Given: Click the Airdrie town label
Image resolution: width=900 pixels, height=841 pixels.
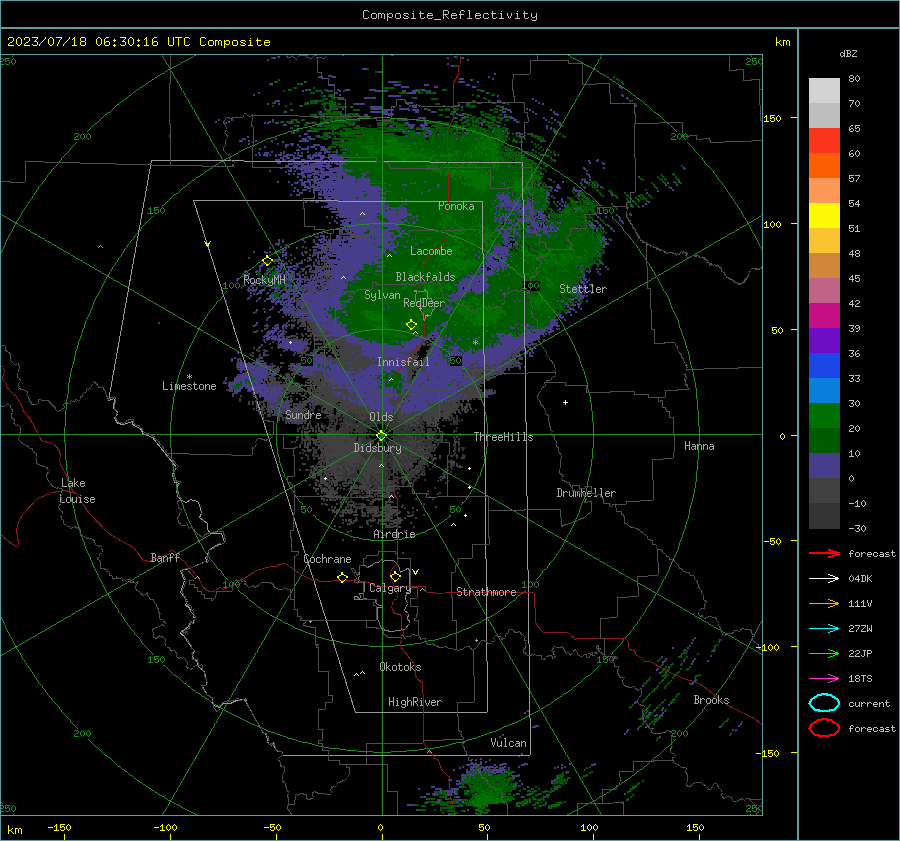Looking at the screenshot, I should tap(394, 534).
